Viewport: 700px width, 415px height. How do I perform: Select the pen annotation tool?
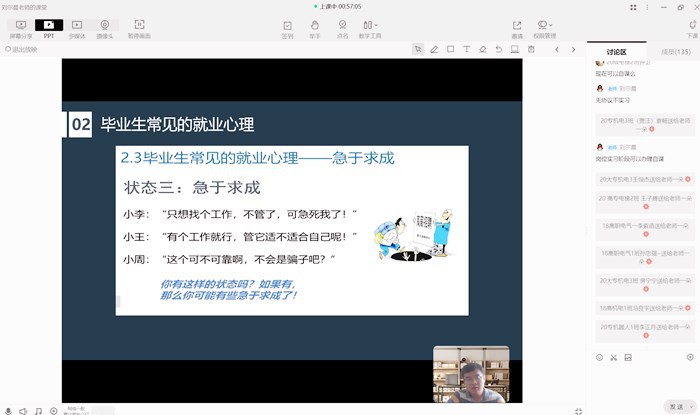pyautogui.click(x=434, y=48)
